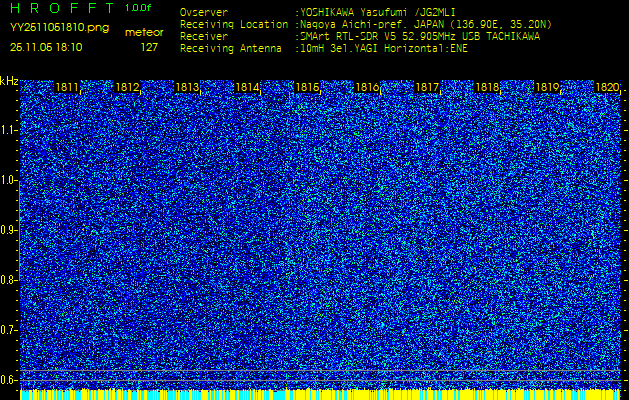This screenshot has width=629, height=400.
Task: Select the 1814 time marker
Action: [x=247, y=88]
